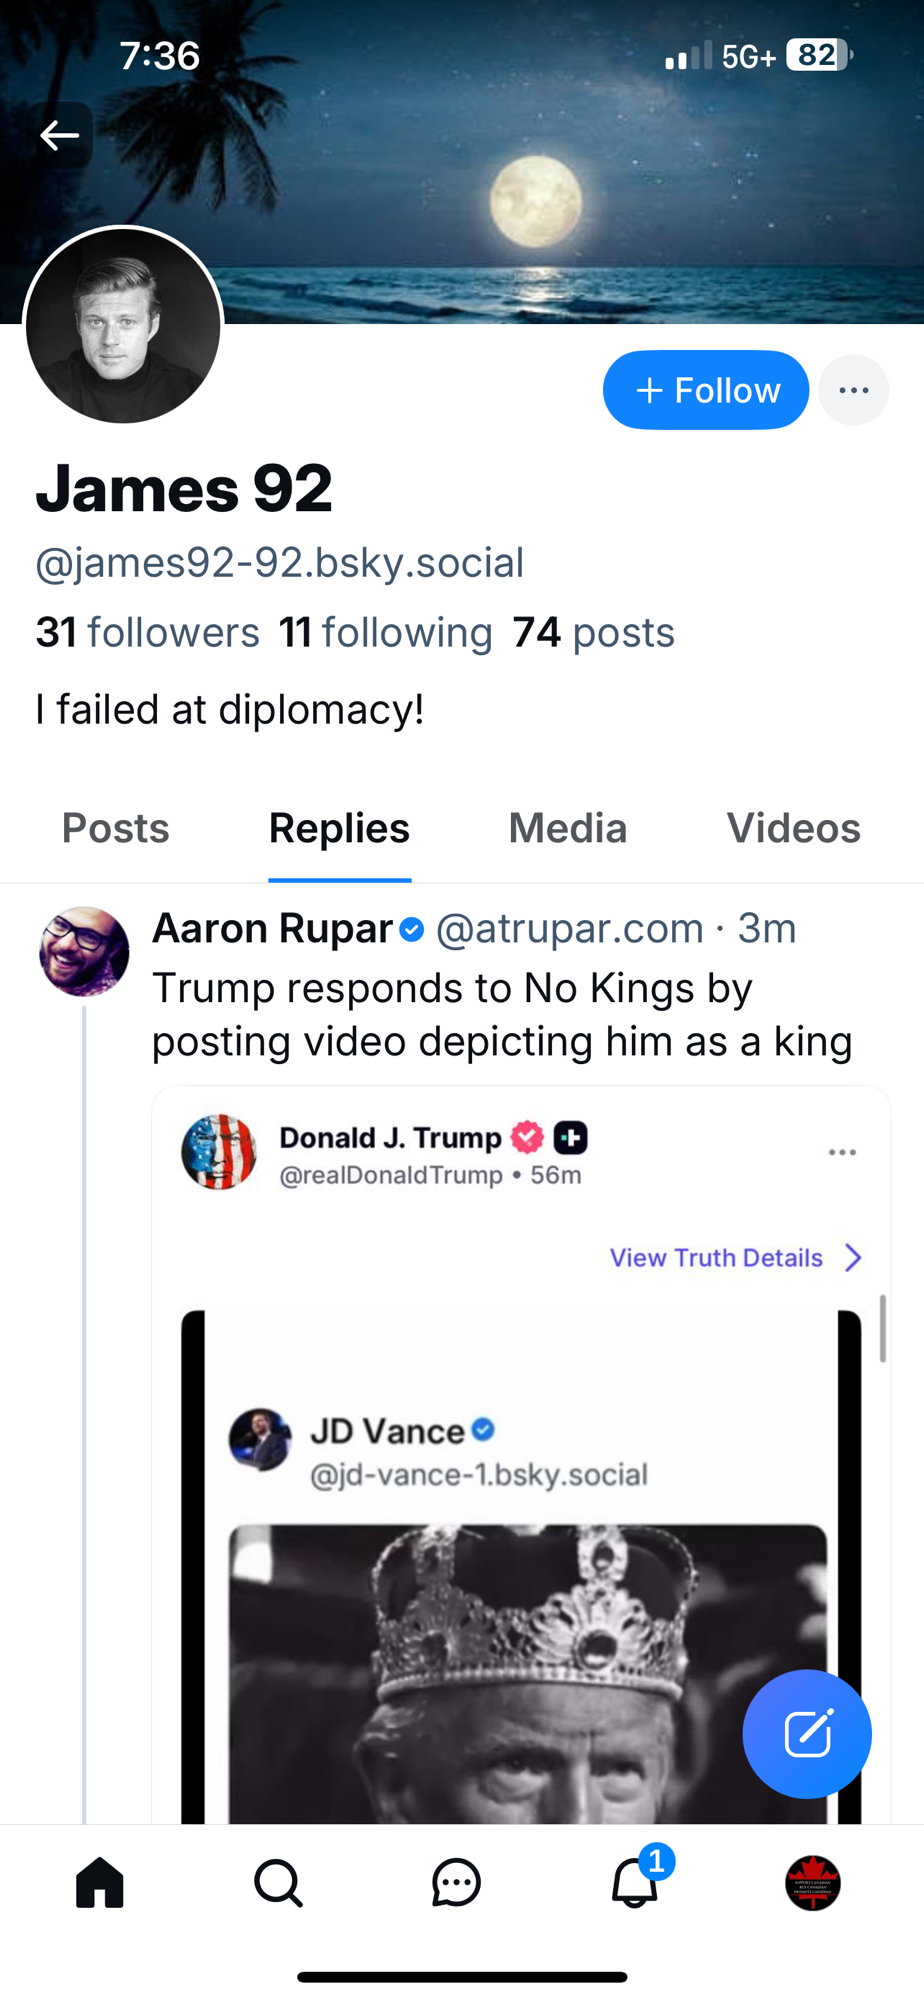Image resolution: width=924 pixels, height=2000 pixels.
Task: Expand View Truth Details chevron
Action: pyautogui.click(x=852, y=1258)
